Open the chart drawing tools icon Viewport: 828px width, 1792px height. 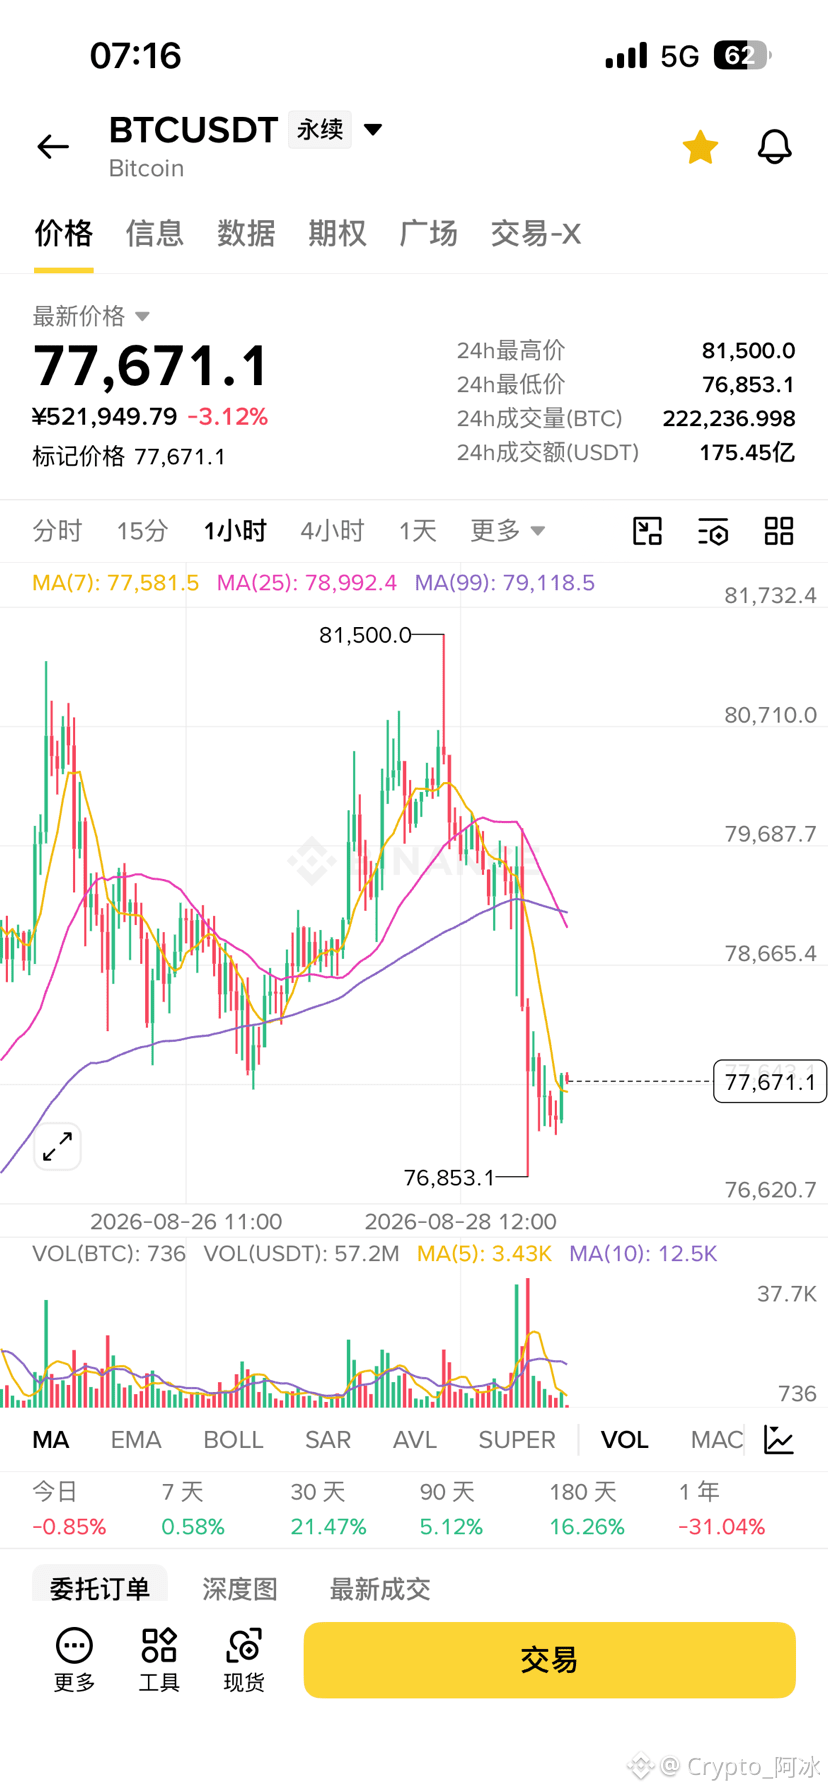(x=648, y=531)
